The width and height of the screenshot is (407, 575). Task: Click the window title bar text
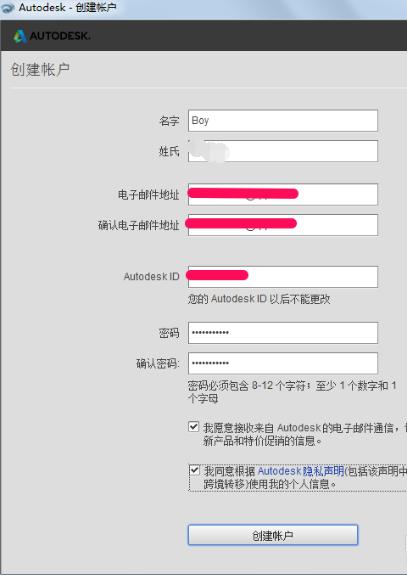(67, 8)
